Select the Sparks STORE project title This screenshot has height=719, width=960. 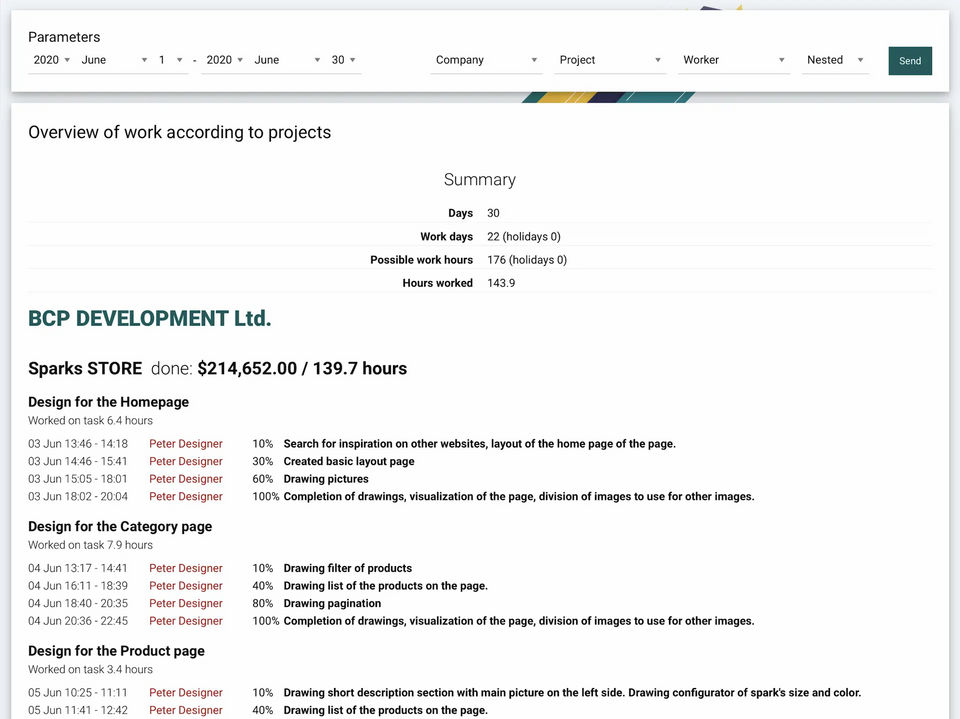85,368
